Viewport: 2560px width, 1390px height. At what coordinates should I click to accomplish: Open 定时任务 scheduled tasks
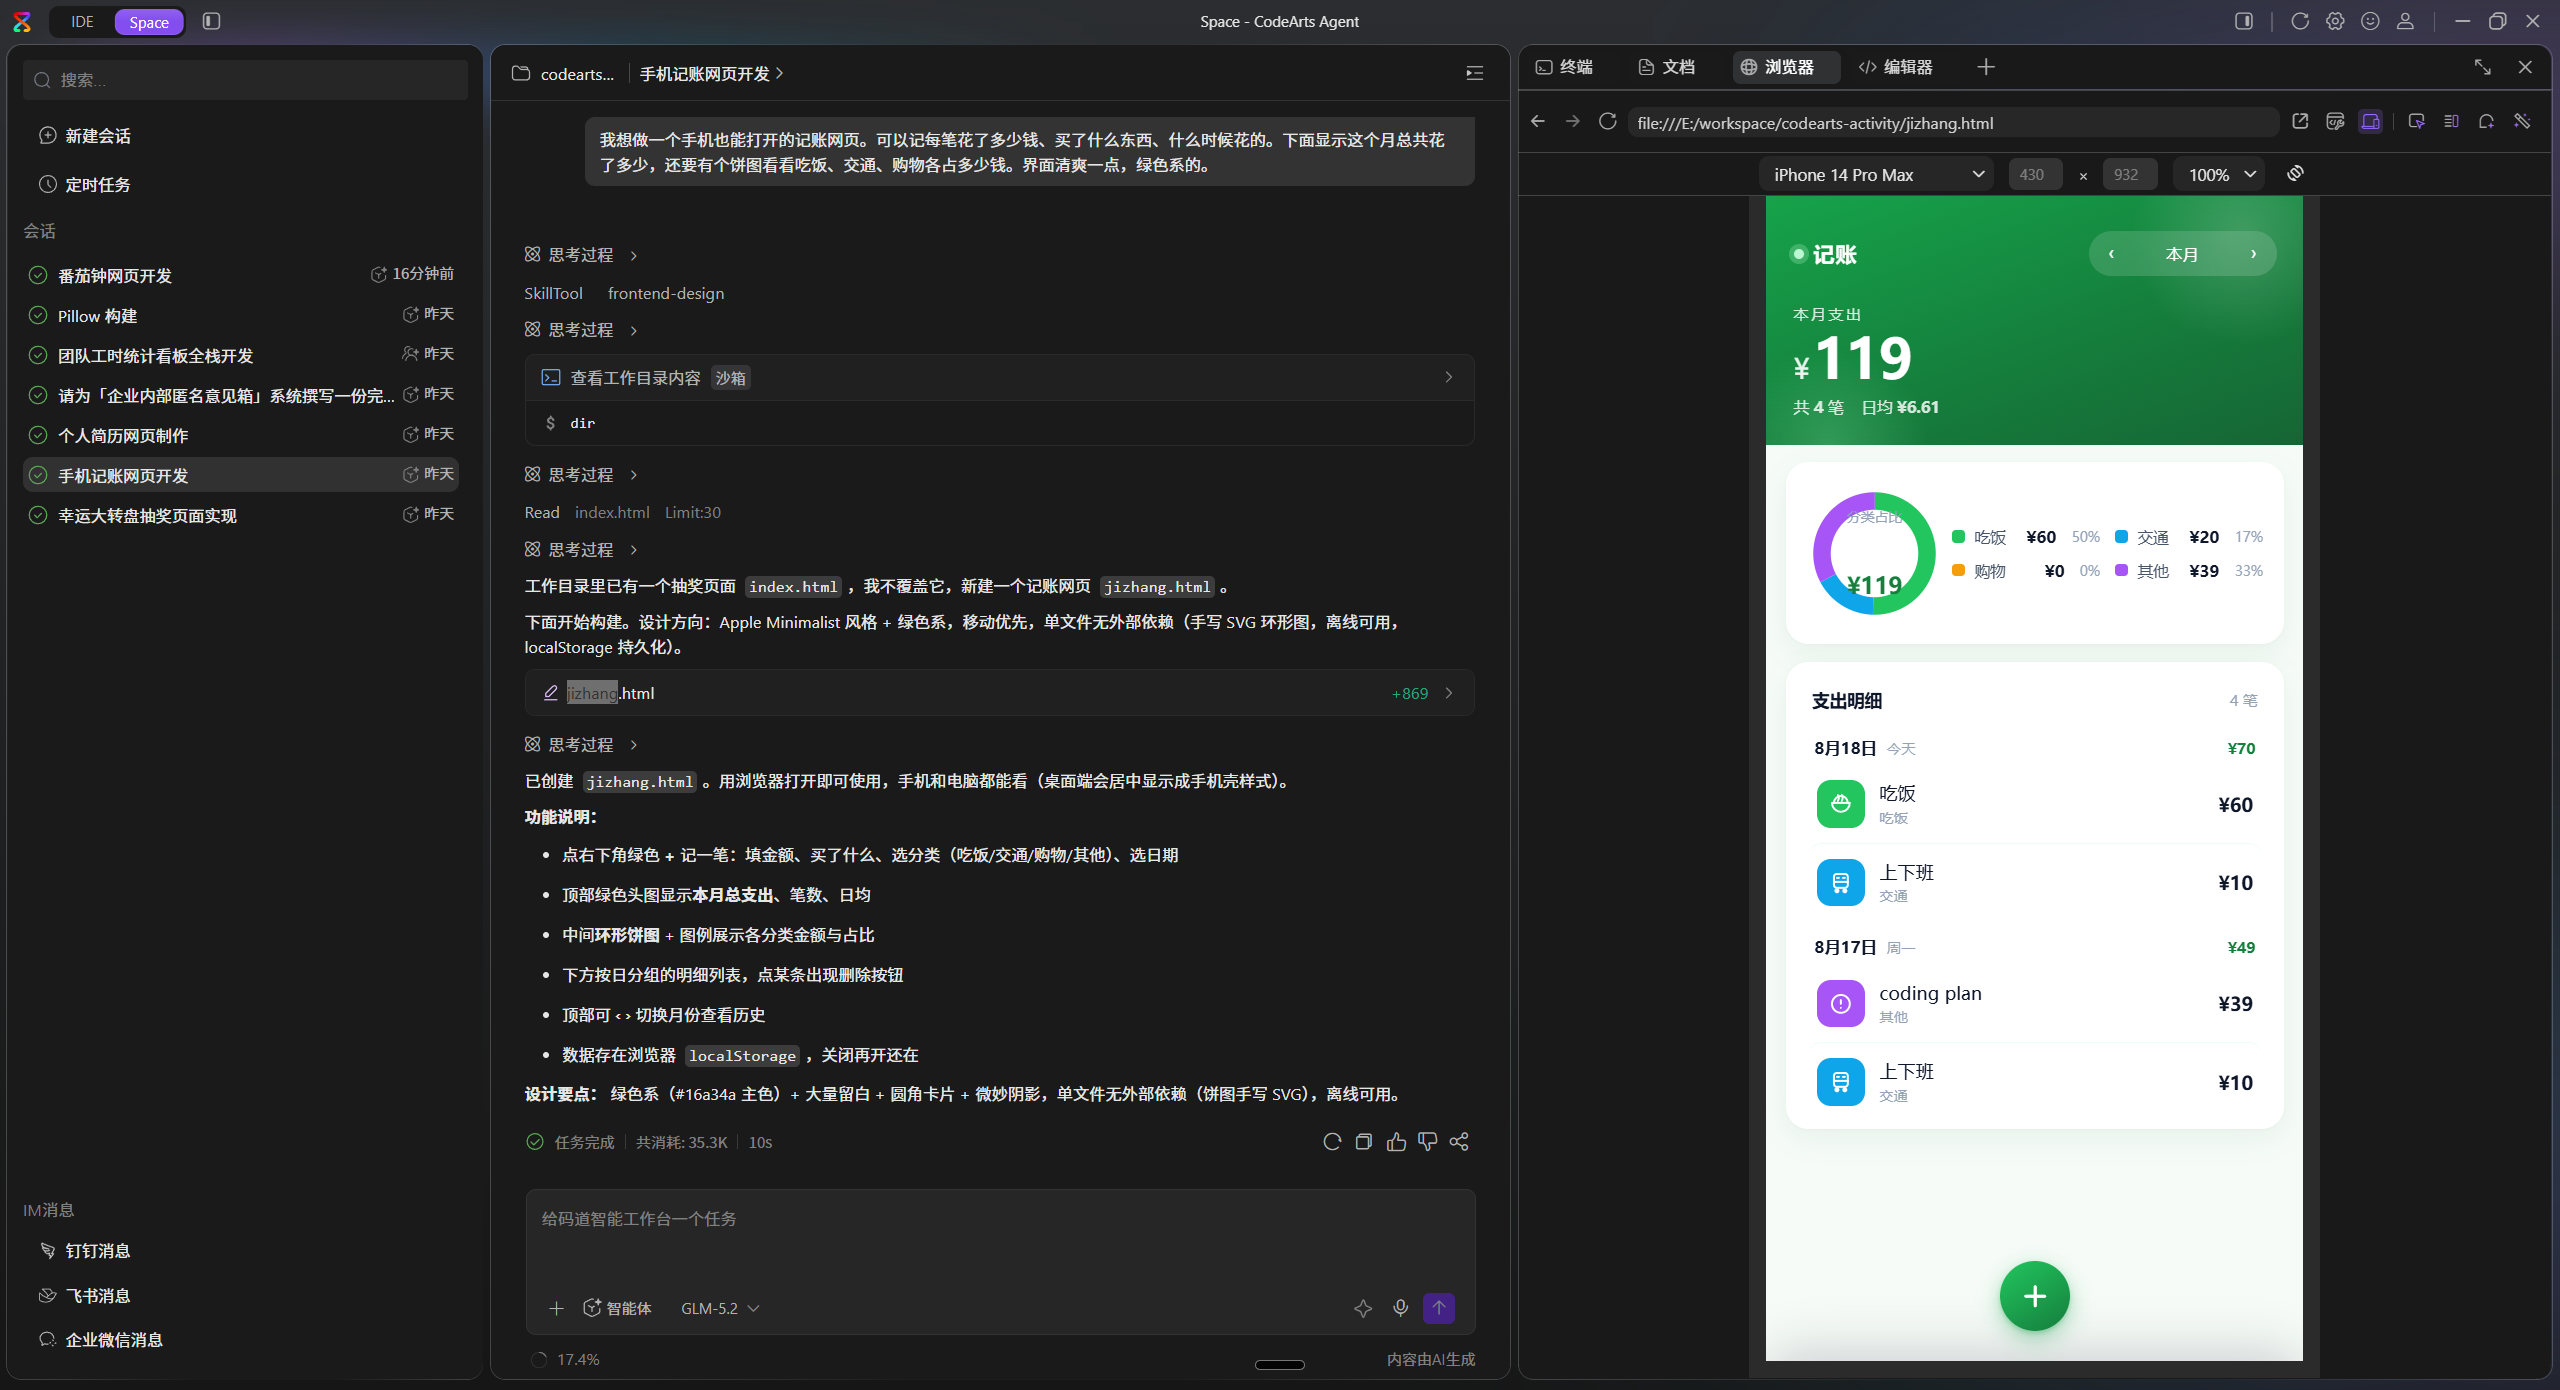(x=85, y=184)
